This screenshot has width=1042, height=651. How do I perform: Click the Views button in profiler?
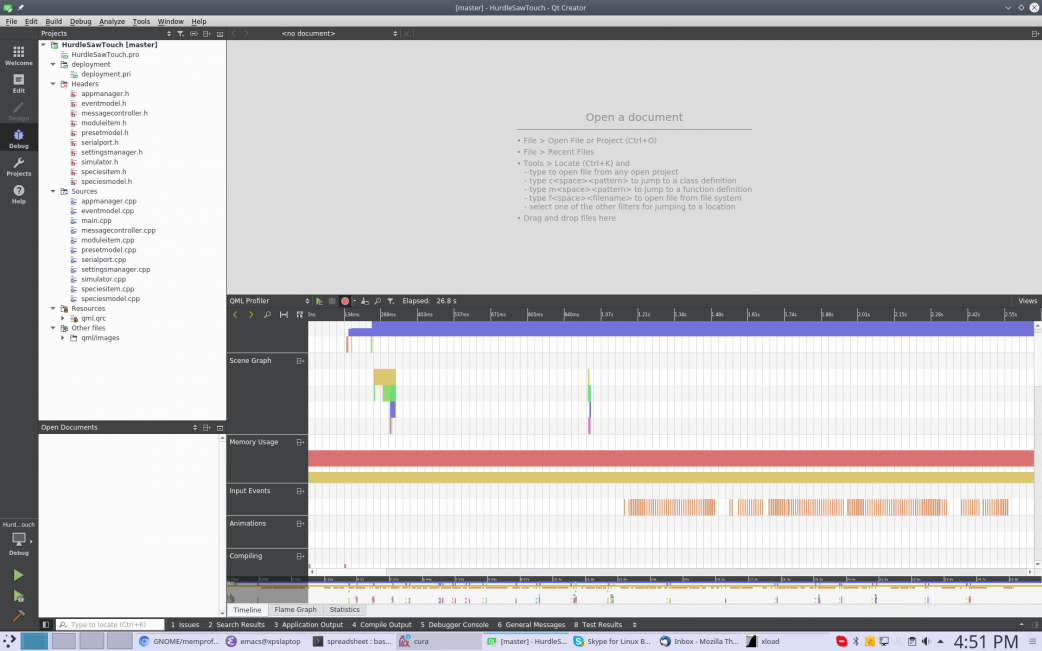pos(1027,301)
